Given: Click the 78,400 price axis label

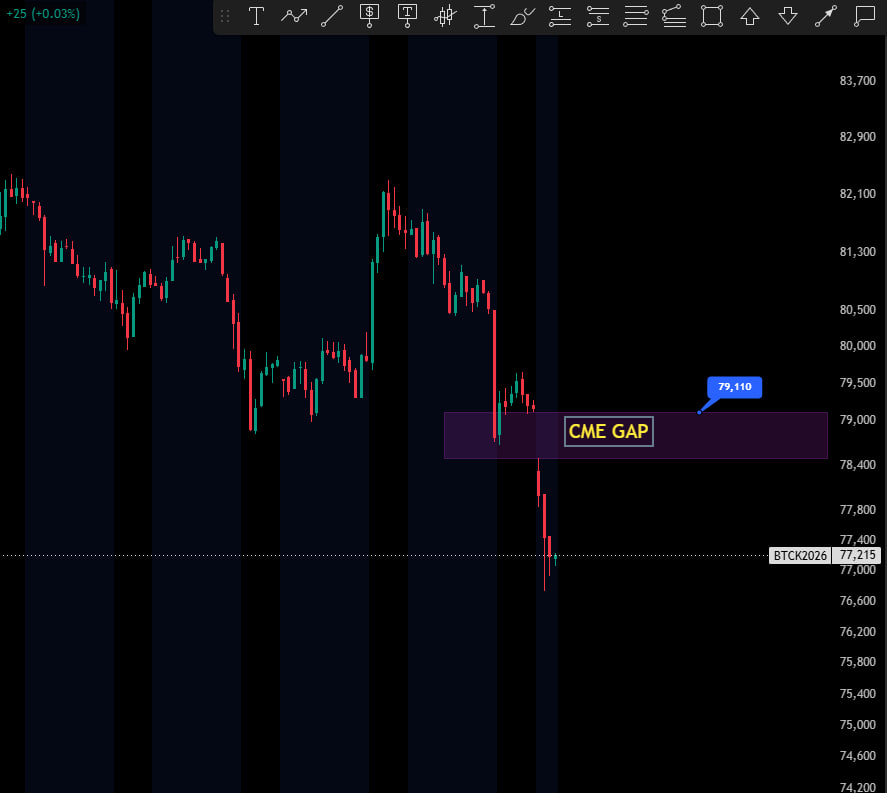Looking at the screenshot, I should (857, 465).
